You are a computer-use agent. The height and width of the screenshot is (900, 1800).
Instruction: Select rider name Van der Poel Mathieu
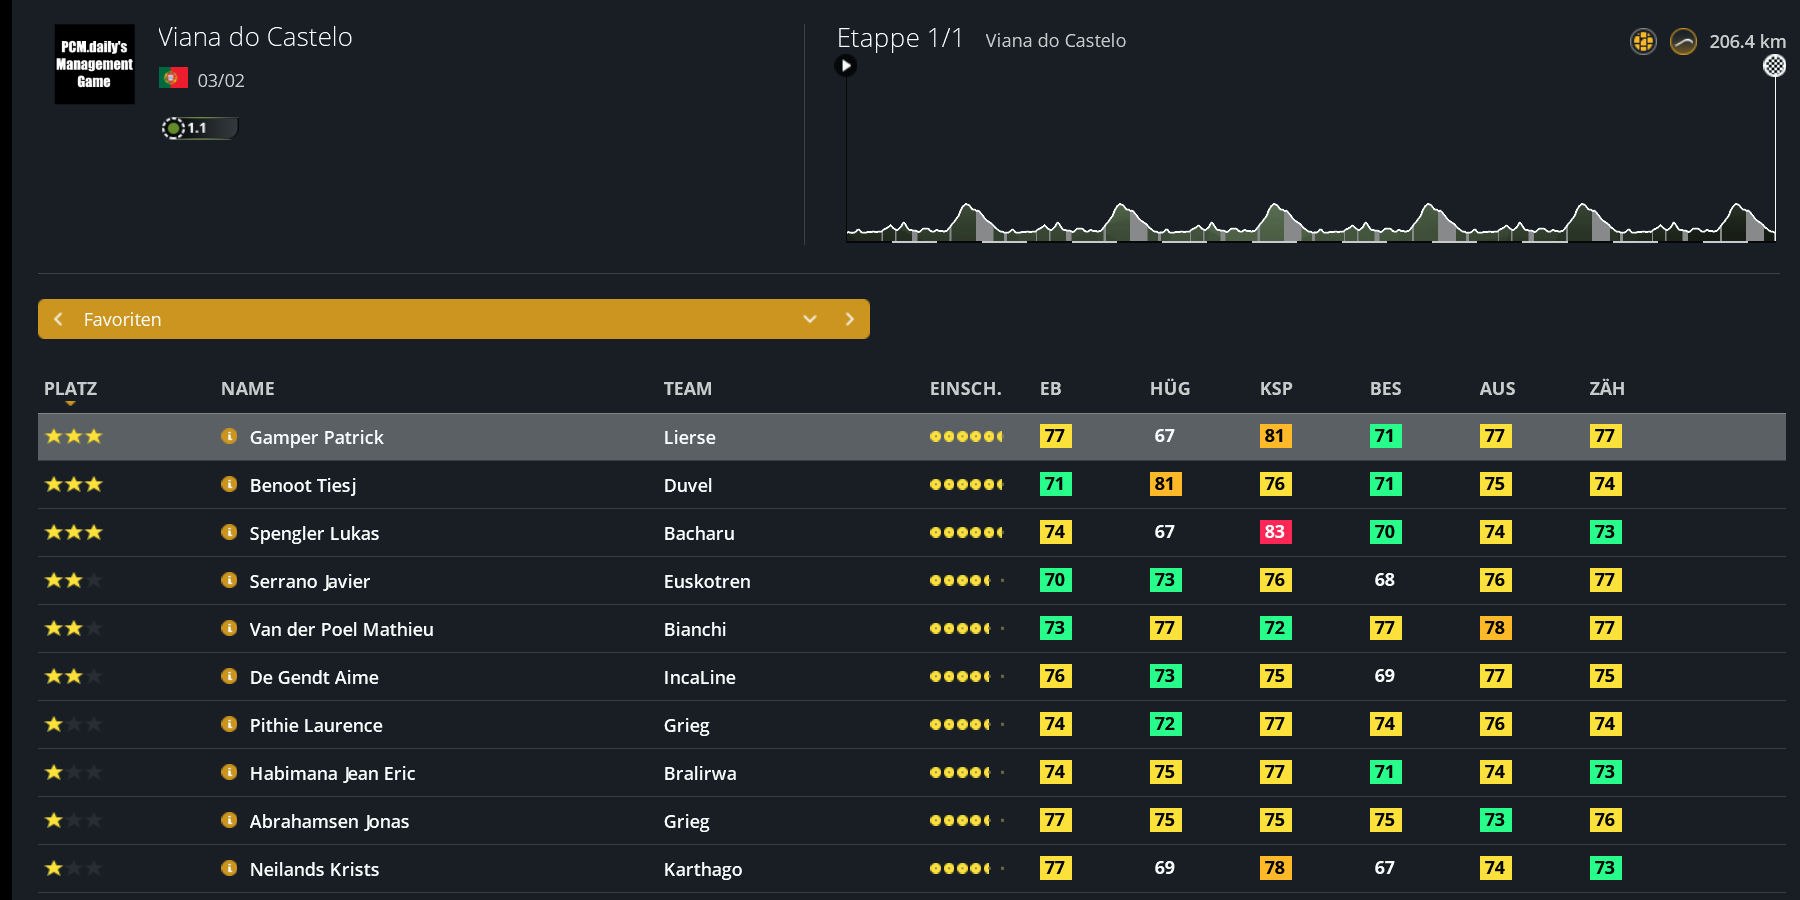coord(342,629)
